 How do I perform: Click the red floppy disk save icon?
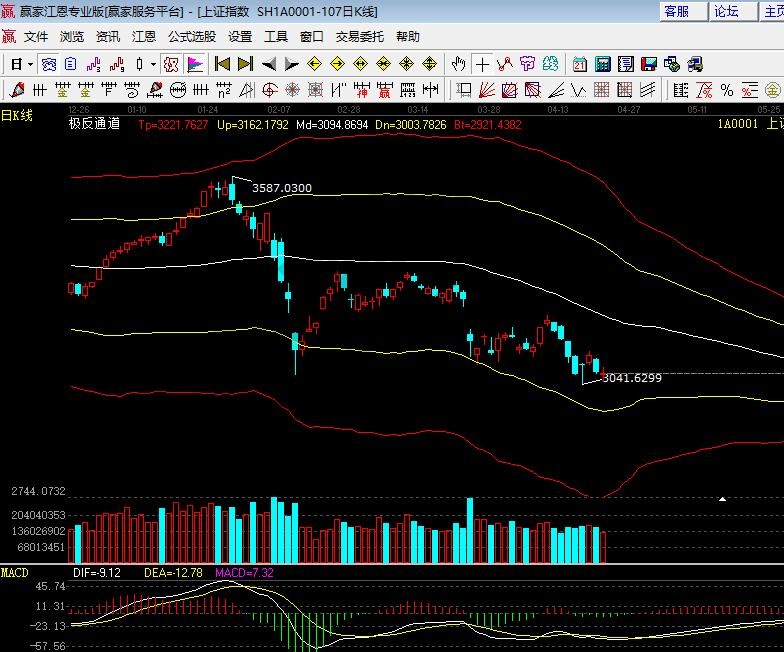(x=649, y=64)
